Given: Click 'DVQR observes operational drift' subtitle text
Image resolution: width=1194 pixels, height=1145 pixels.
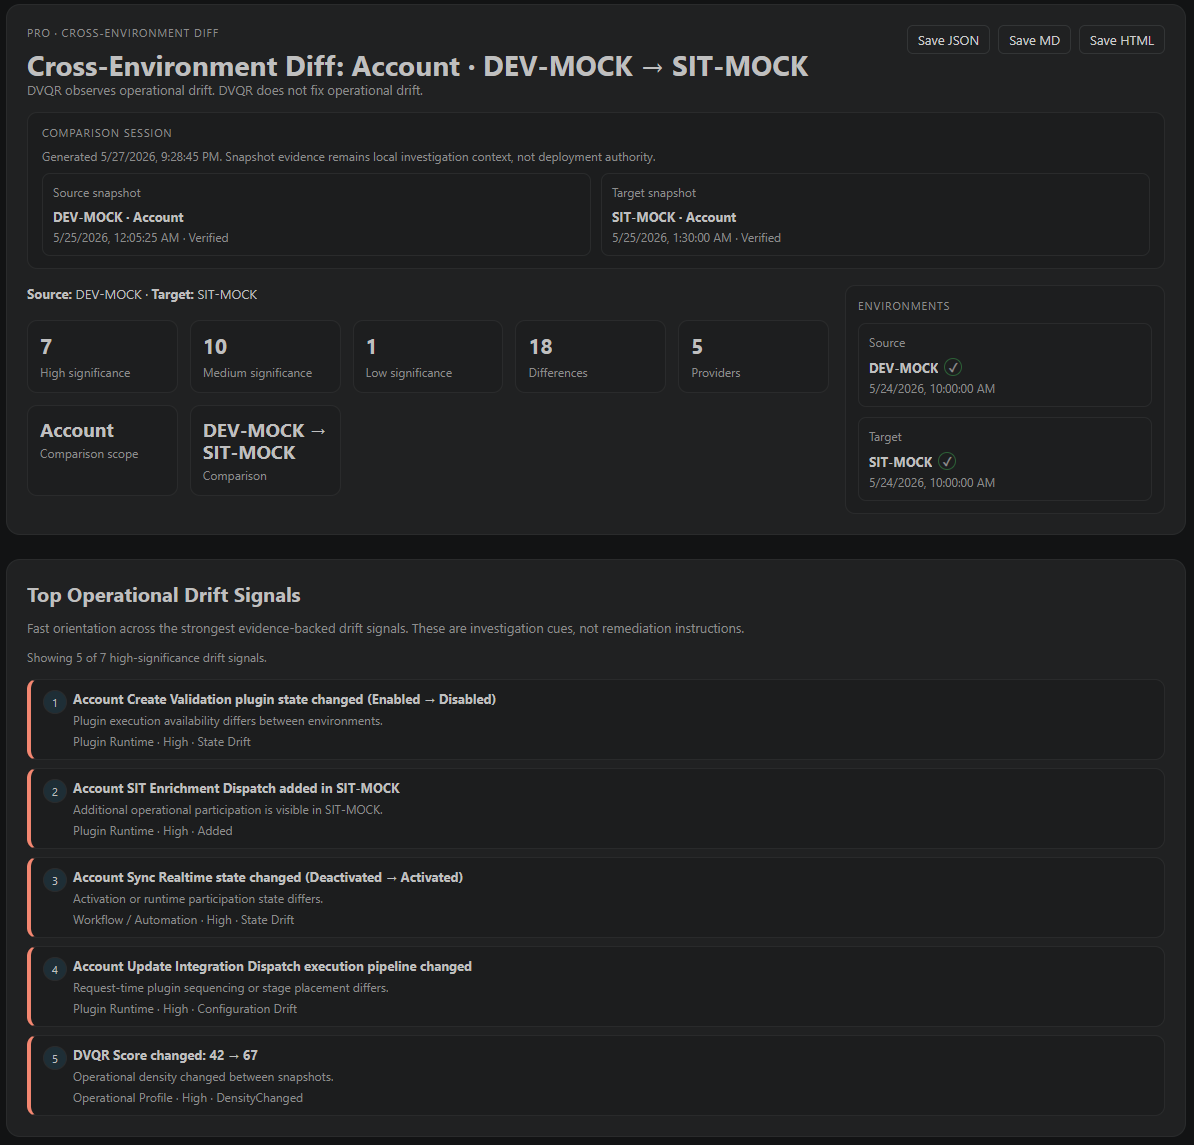Looking at the screenshot, I should coord(225,91).
